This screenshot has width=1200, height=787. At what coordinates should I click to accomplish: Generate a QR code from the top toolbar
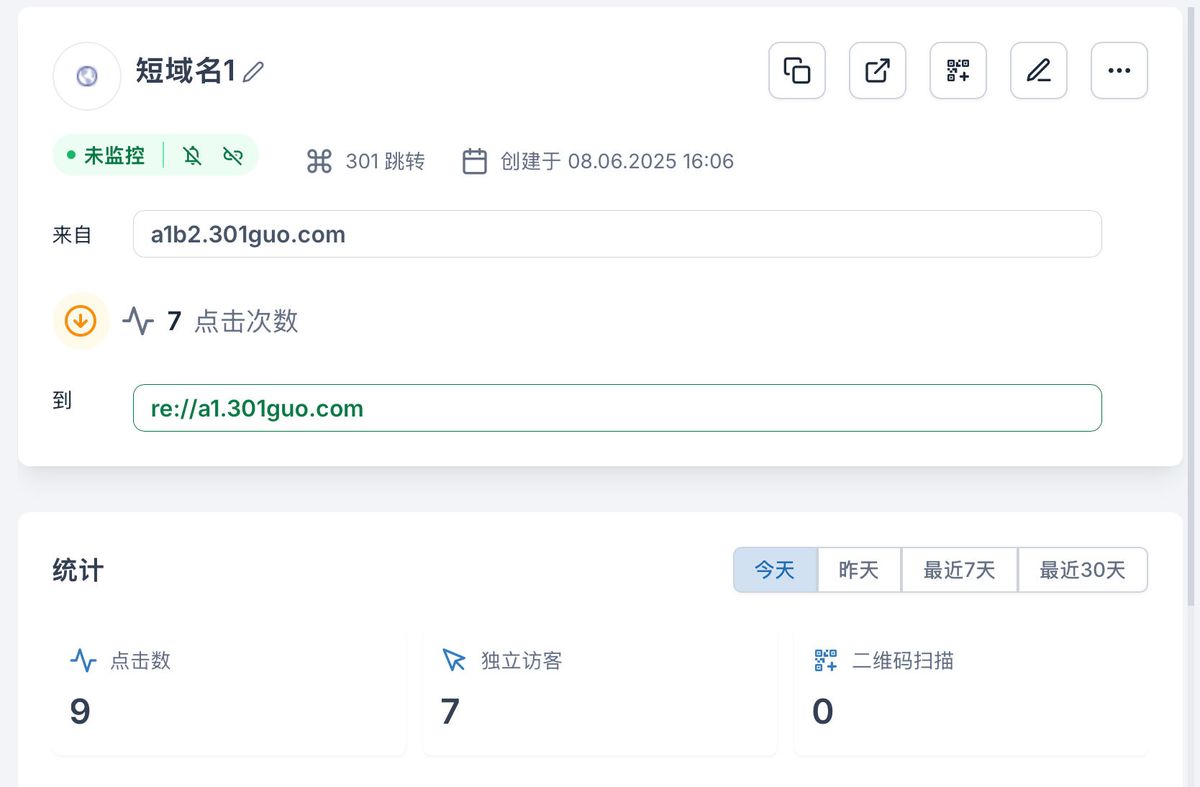958,71
